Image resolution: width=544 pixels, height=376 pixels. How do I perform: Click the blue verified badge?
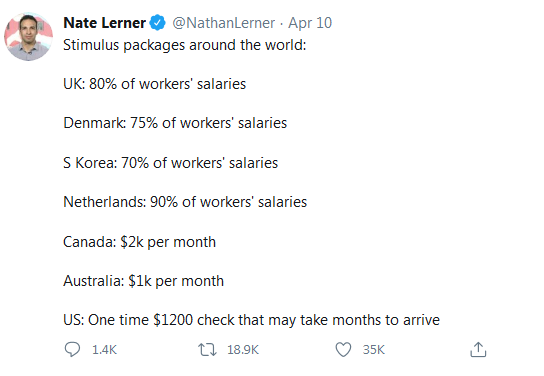coord(158,23)
